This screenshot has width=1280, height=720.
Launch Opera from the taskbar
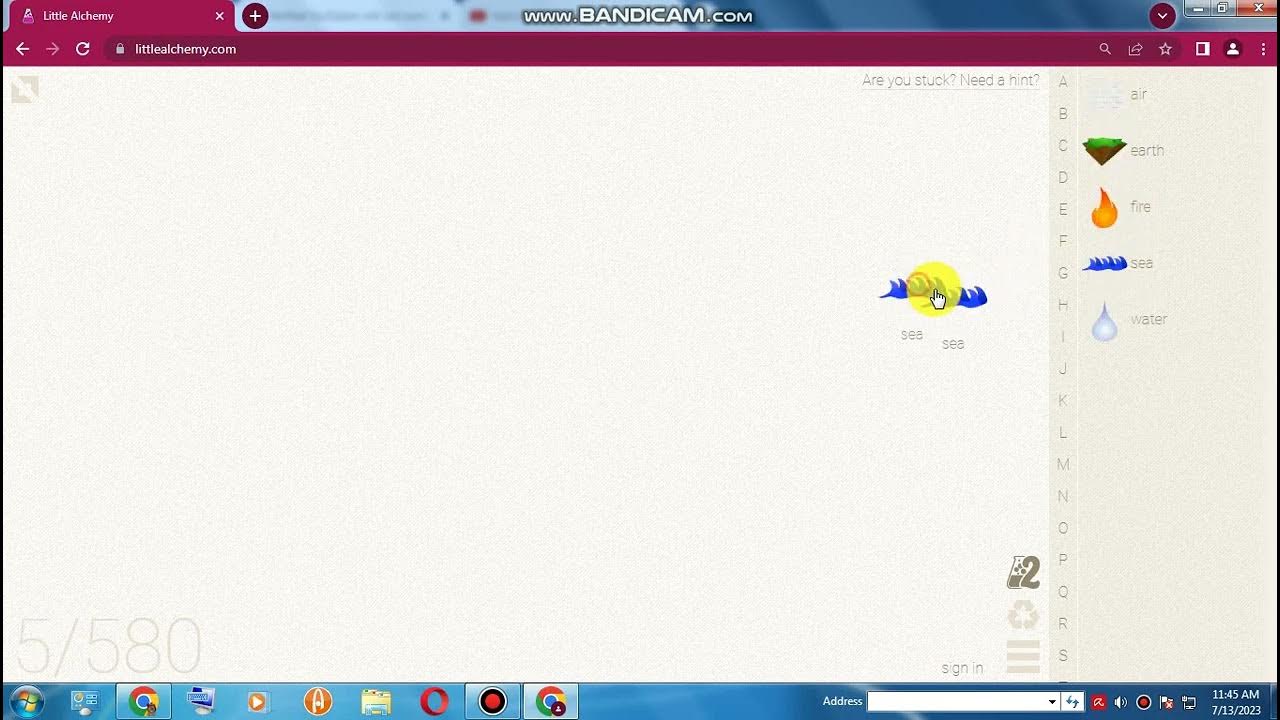tap(434, 701)
